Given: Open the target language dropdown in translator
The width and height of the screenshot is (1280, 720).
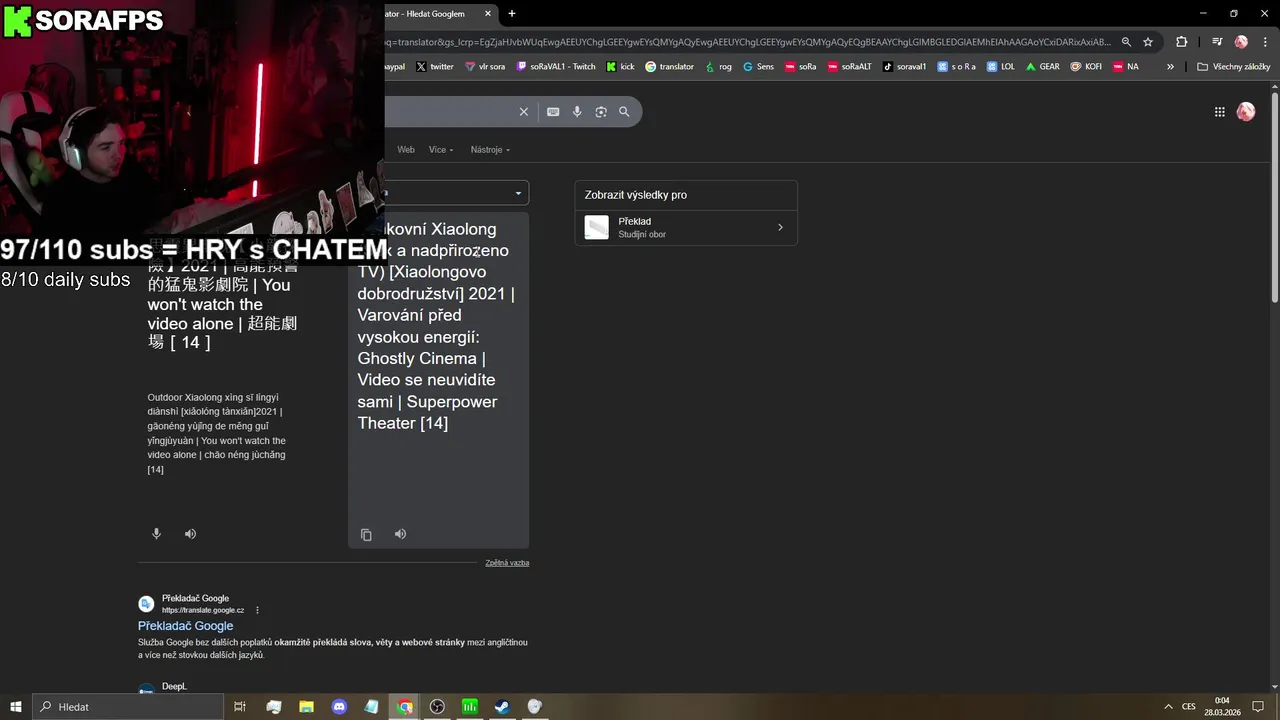Looking at the screenshot, I should (x=457, y=193).
